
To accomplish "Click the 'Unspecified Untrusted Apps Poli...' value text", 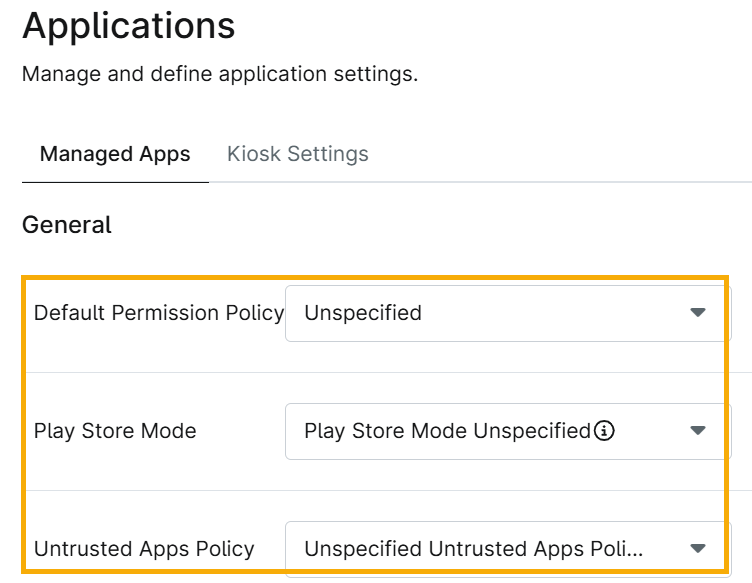I will [x=473, y=548].
